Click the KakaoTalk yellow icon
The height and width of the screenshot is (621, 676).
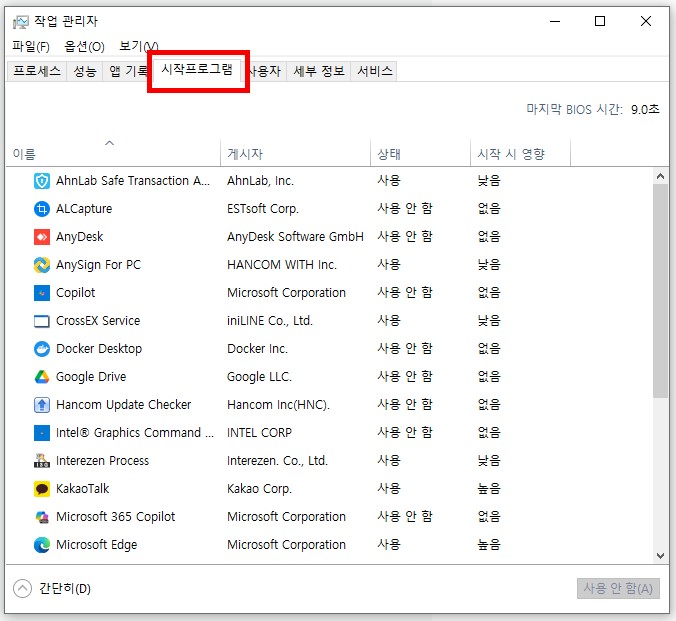point(42,489)
